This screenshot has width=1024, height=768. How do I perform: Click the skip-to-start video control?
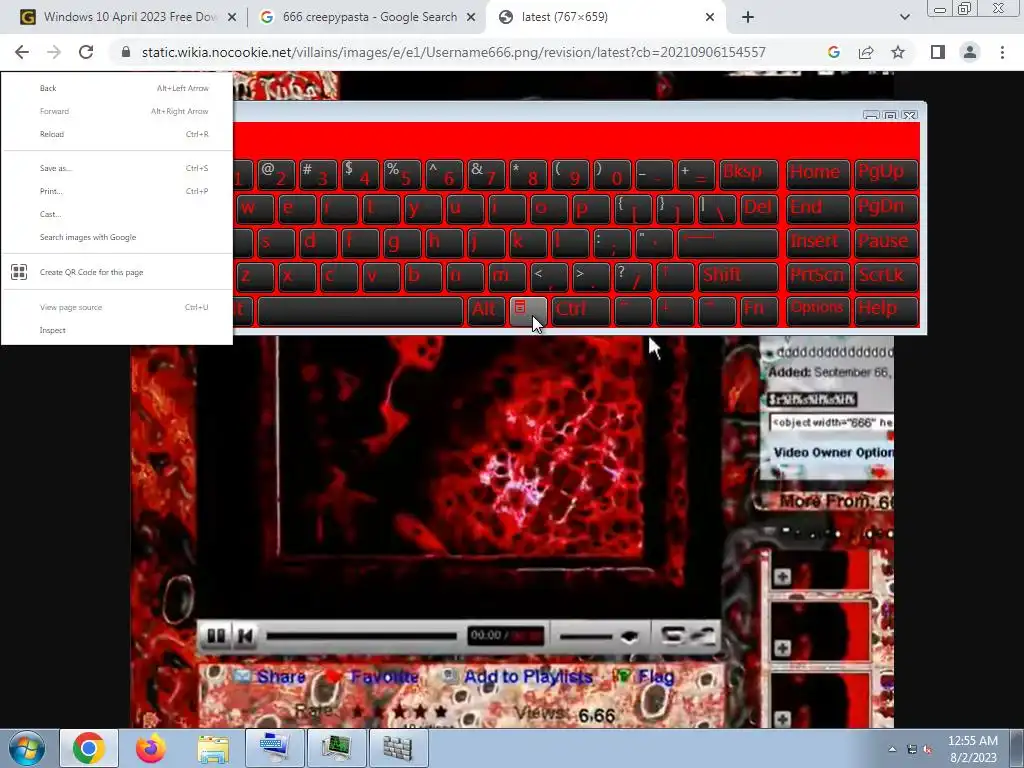pyautogui.click(x=245, y=635)
